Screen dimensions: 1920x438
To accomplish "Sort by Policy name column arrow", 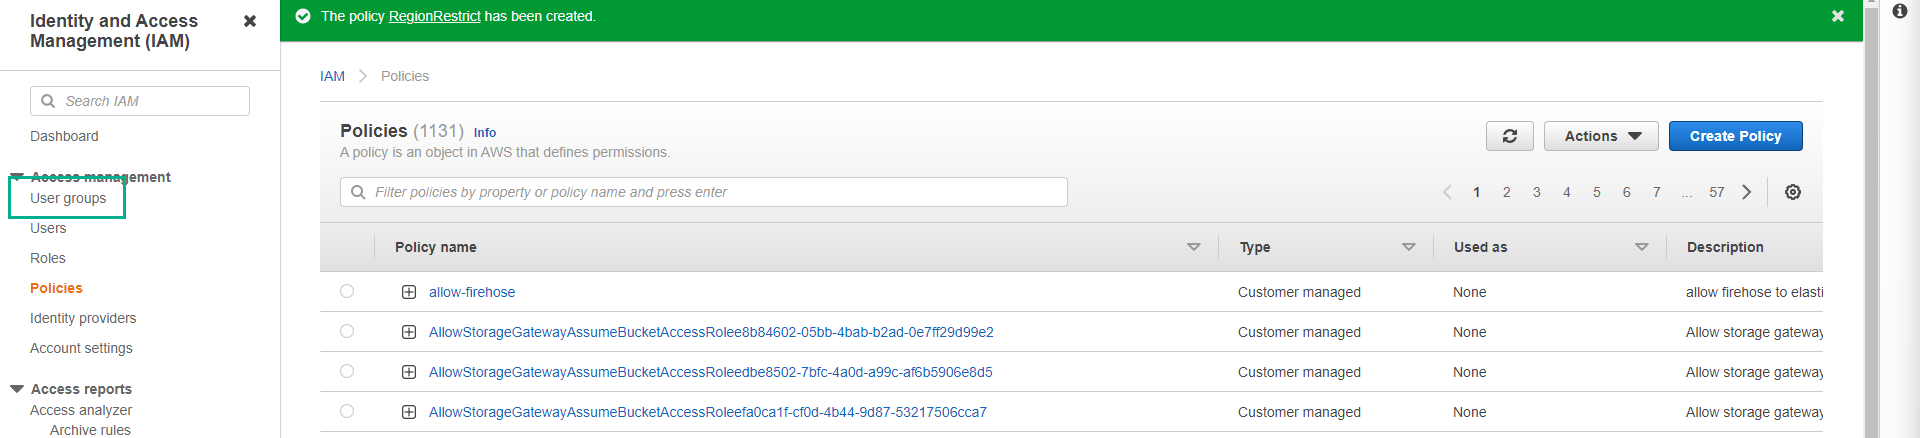I will pyautogui.click(x=1193, y=247).
